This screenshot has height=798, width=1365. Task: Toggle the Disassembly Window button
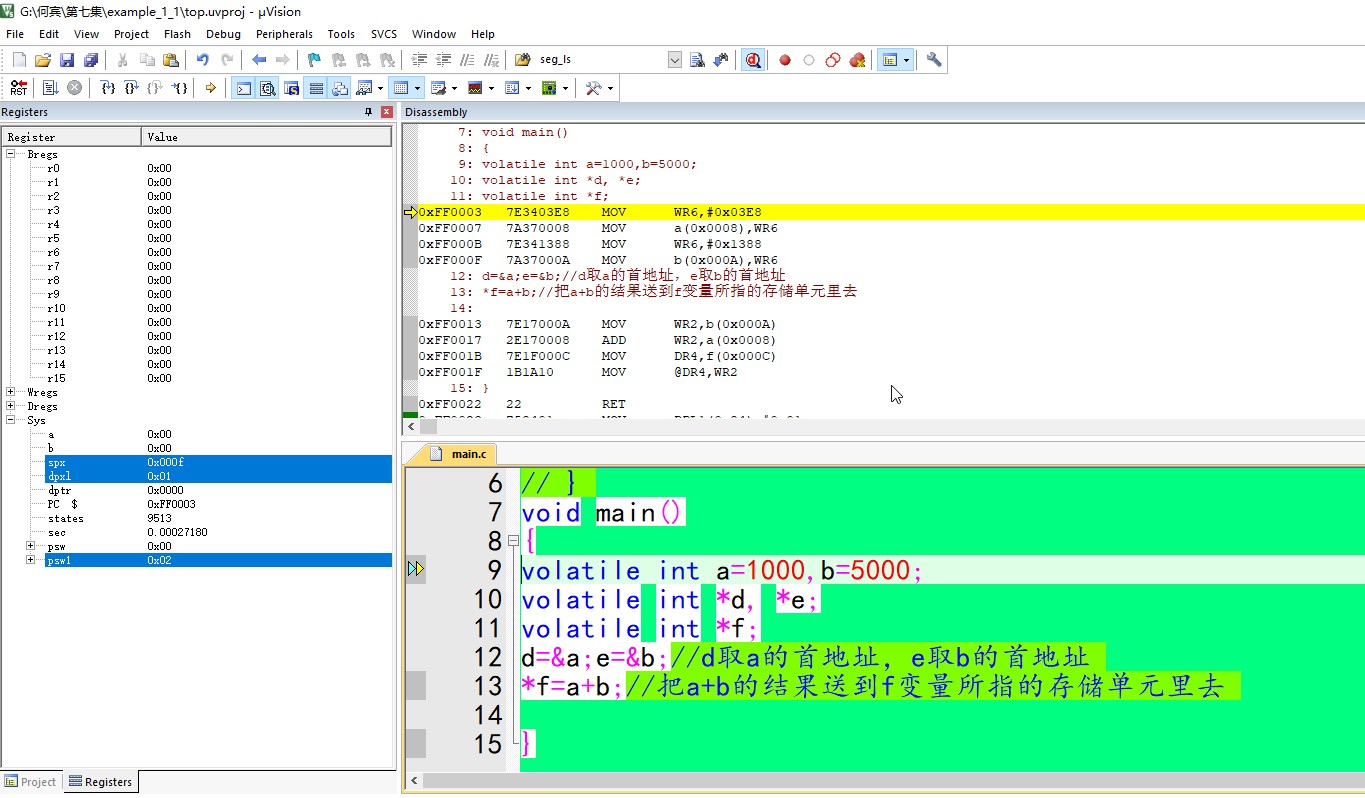(268, 88)
